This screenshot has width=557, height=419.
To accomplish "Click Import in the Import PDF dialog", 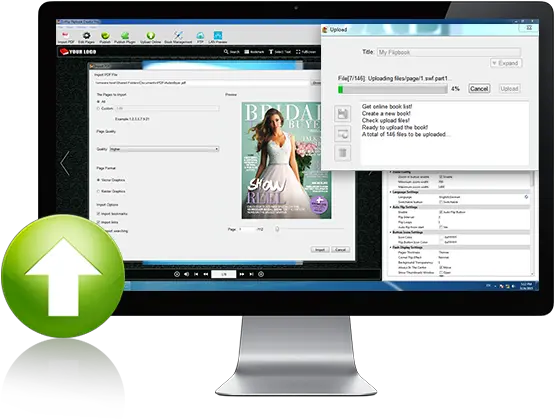I will [x=320, y=250].
